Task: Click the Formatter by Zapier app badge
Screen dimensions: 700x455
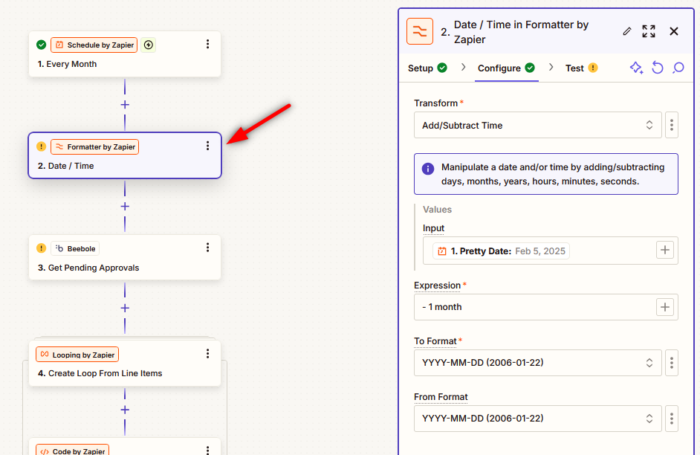Action: tap(95, 146)
